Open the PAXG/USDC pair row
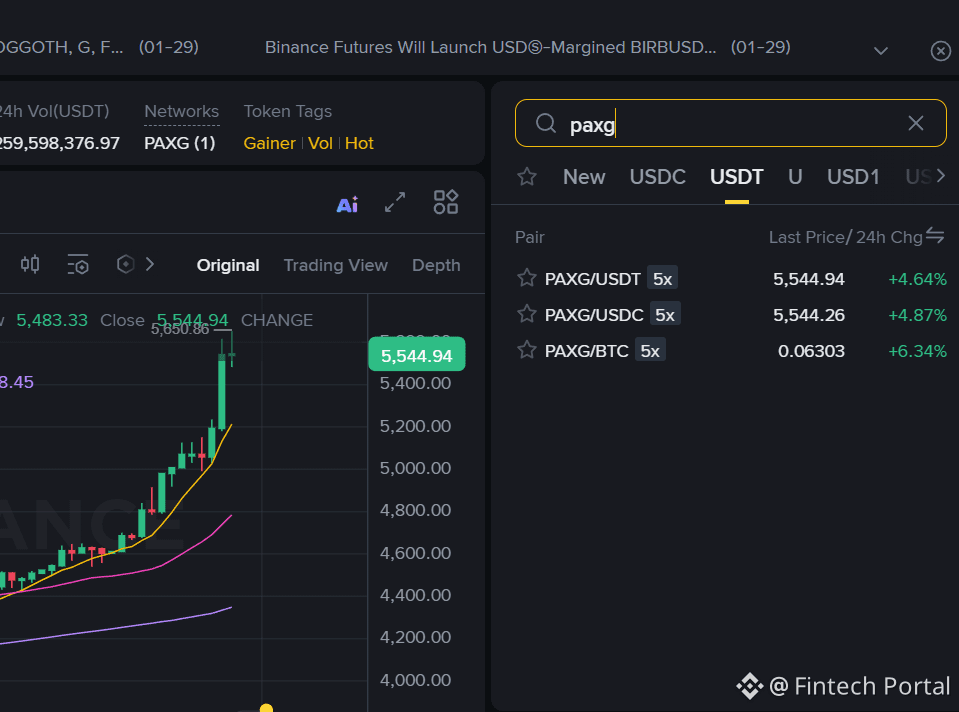 [731, 315]
